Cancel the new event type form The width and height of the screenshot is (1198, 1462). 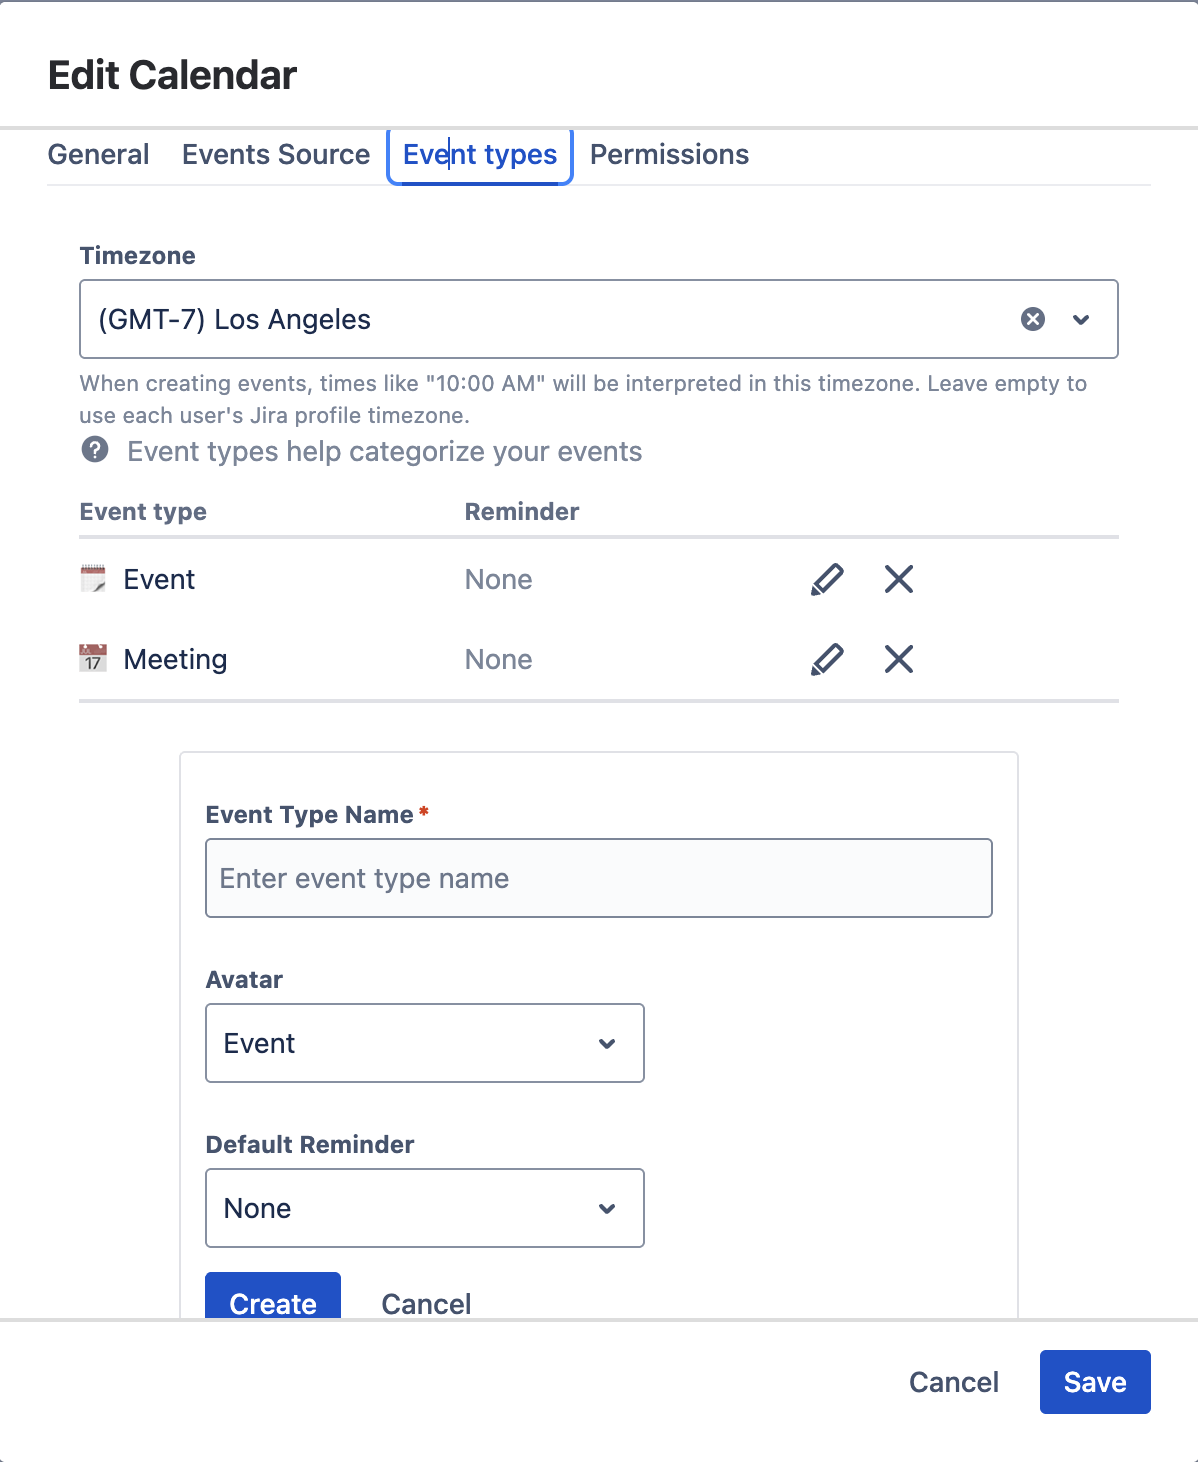click(x=425, y=1303)
